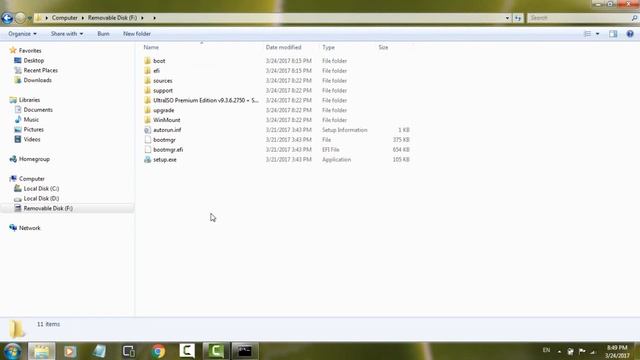Click the Windows Explorer taskbar icon

click(x=41, y=351)
